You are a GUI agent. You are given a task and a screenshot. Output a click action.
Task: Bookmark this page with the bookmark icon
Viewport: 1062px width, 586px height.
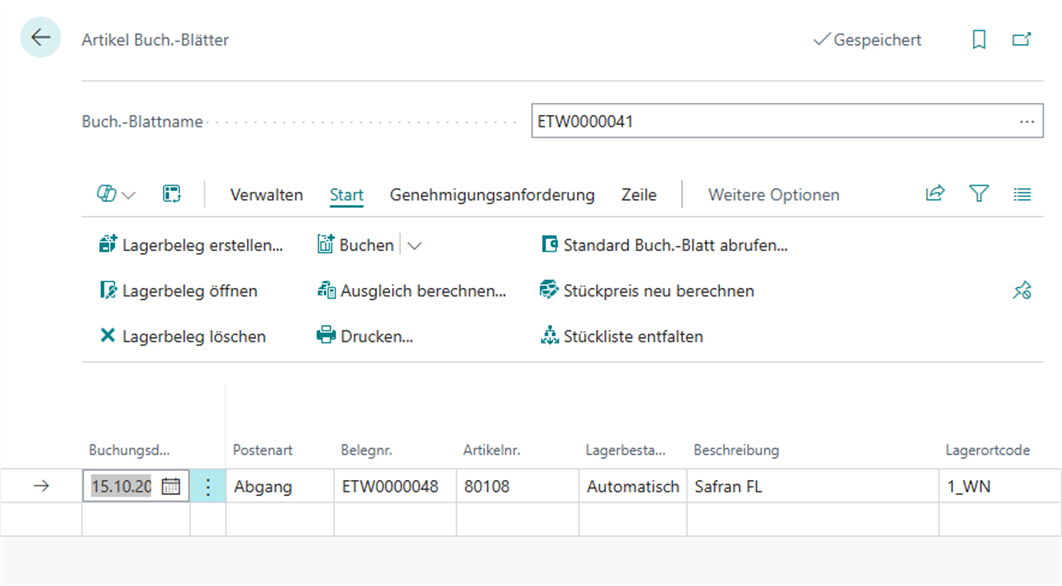tap(979, 40)
